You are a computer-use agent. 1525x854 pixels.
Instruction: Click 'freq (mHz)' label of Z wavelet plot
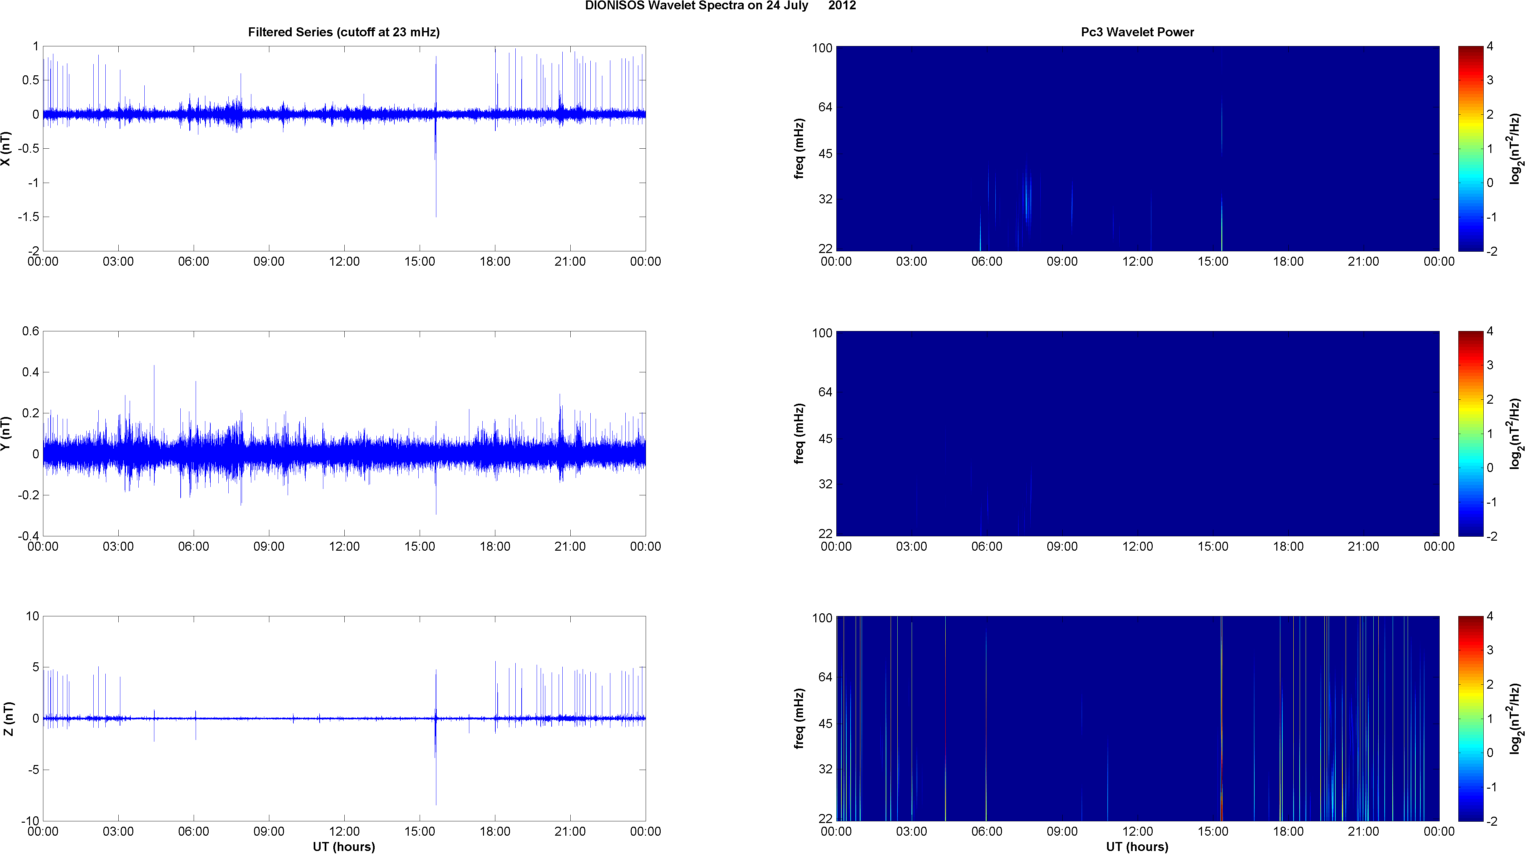799,719
